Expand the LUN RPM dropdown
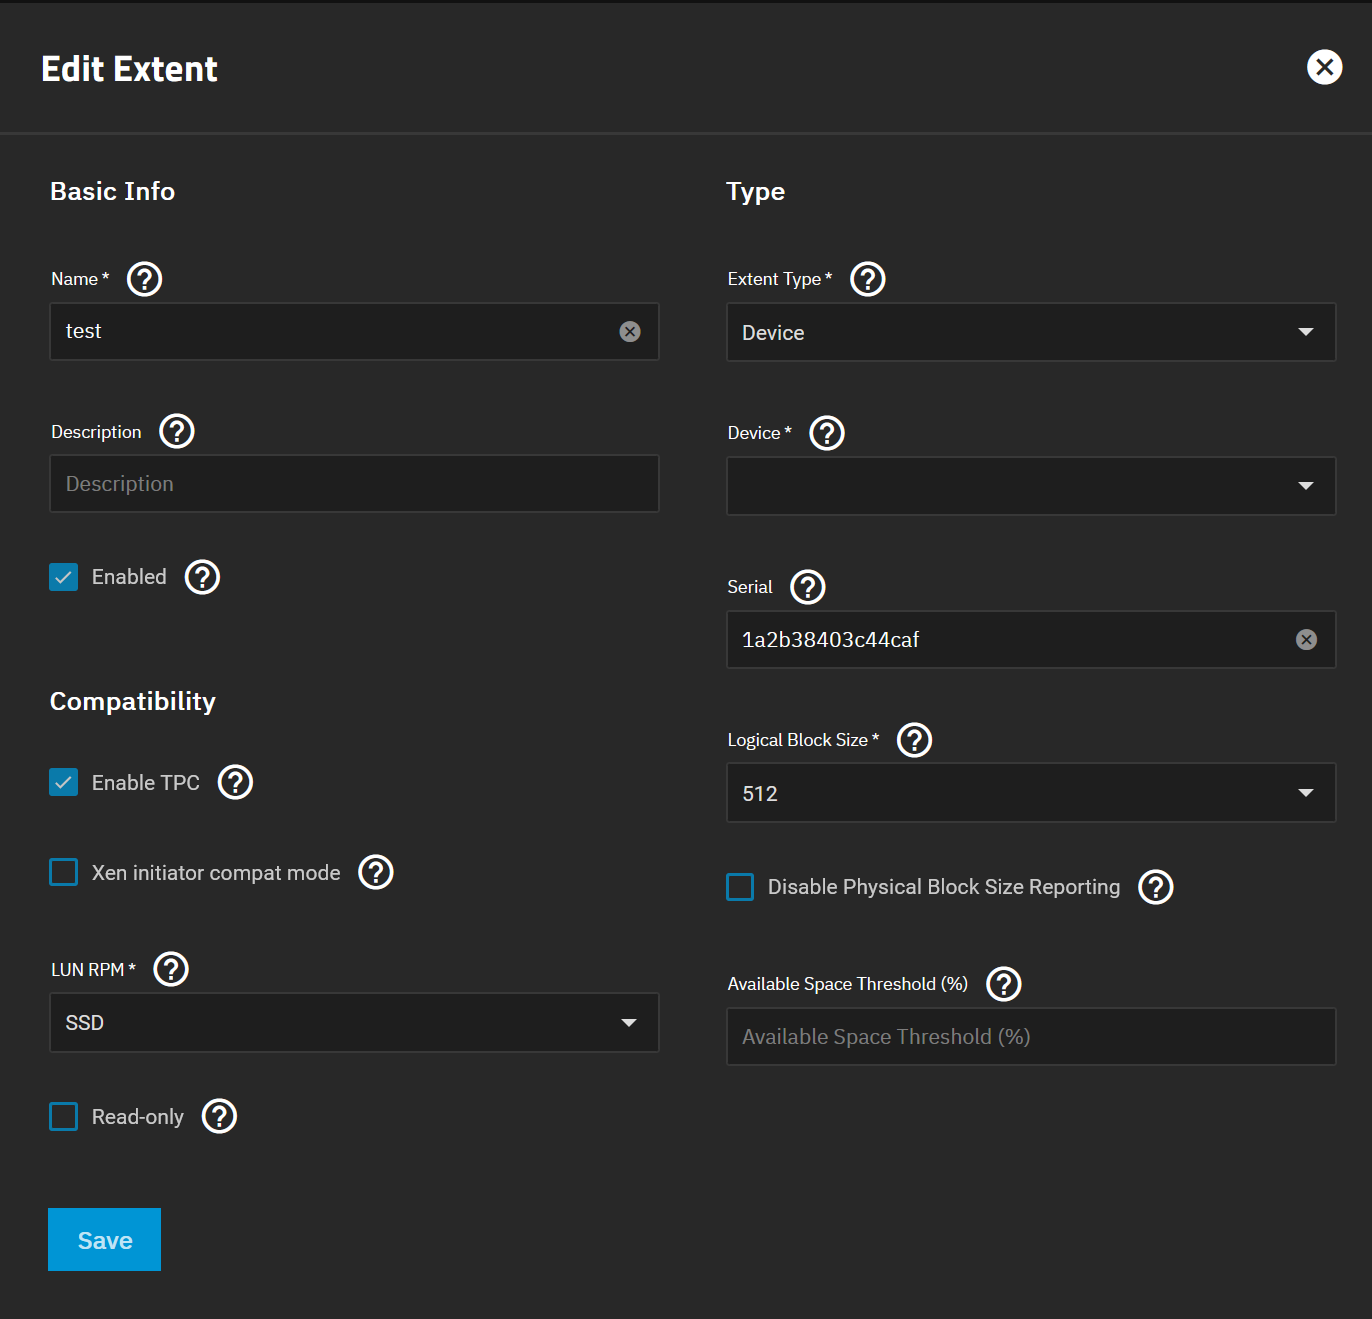Screen dimensions: 1372x1319 (354, 1022)
